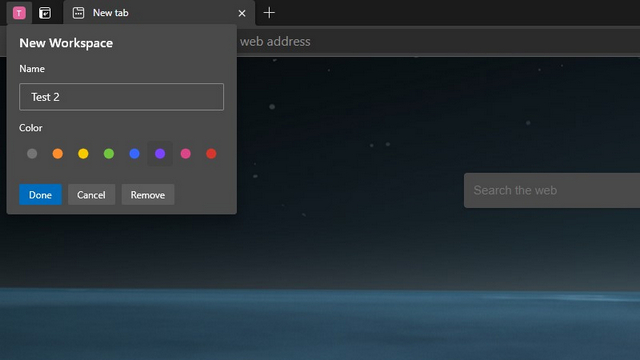Open a new tab with plus icon
Image resolution: width=640 pixels, height=360 pixels.
269,13
